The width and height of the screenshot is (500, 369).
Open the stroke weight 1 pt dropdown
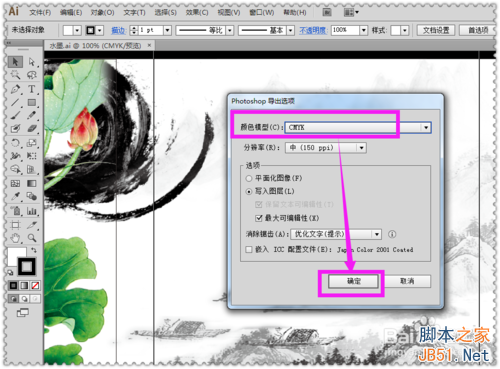pyautogui.click(x=168, y=31)
